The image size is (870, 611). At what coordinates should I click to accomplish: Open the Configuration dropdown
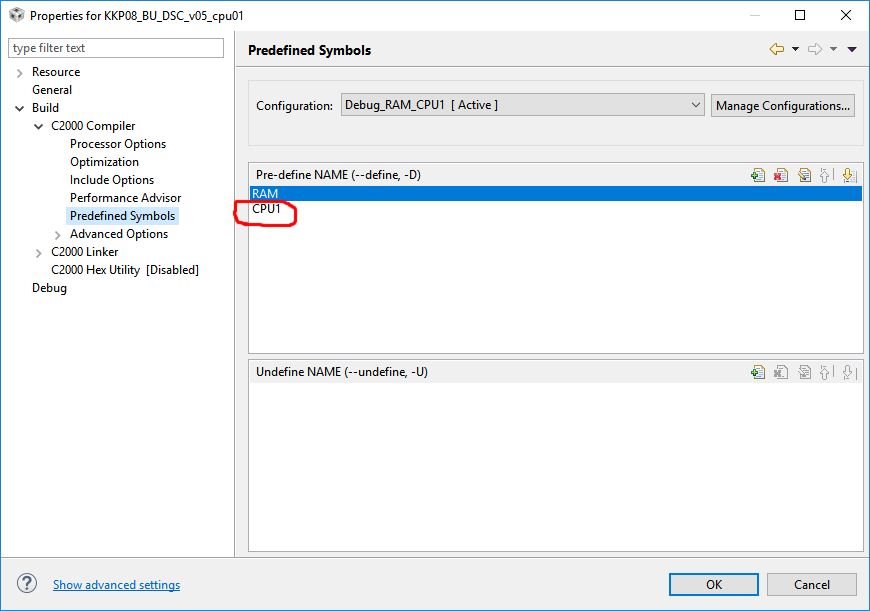pos(523,105)
